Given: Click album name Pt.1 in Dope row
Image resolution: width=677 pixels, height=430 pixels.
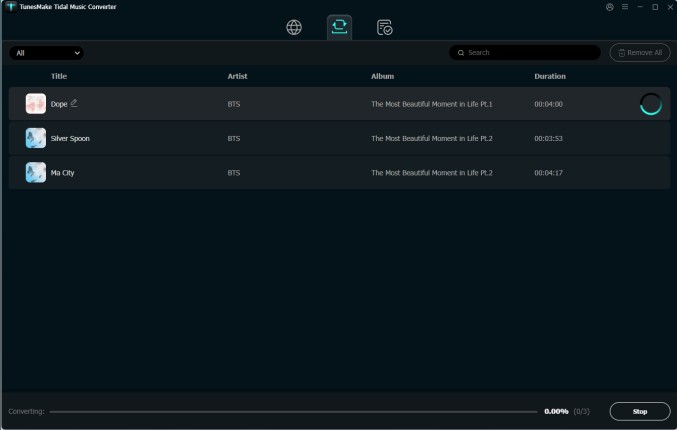Looking at the screenshot, I should (x=432, y=104).
